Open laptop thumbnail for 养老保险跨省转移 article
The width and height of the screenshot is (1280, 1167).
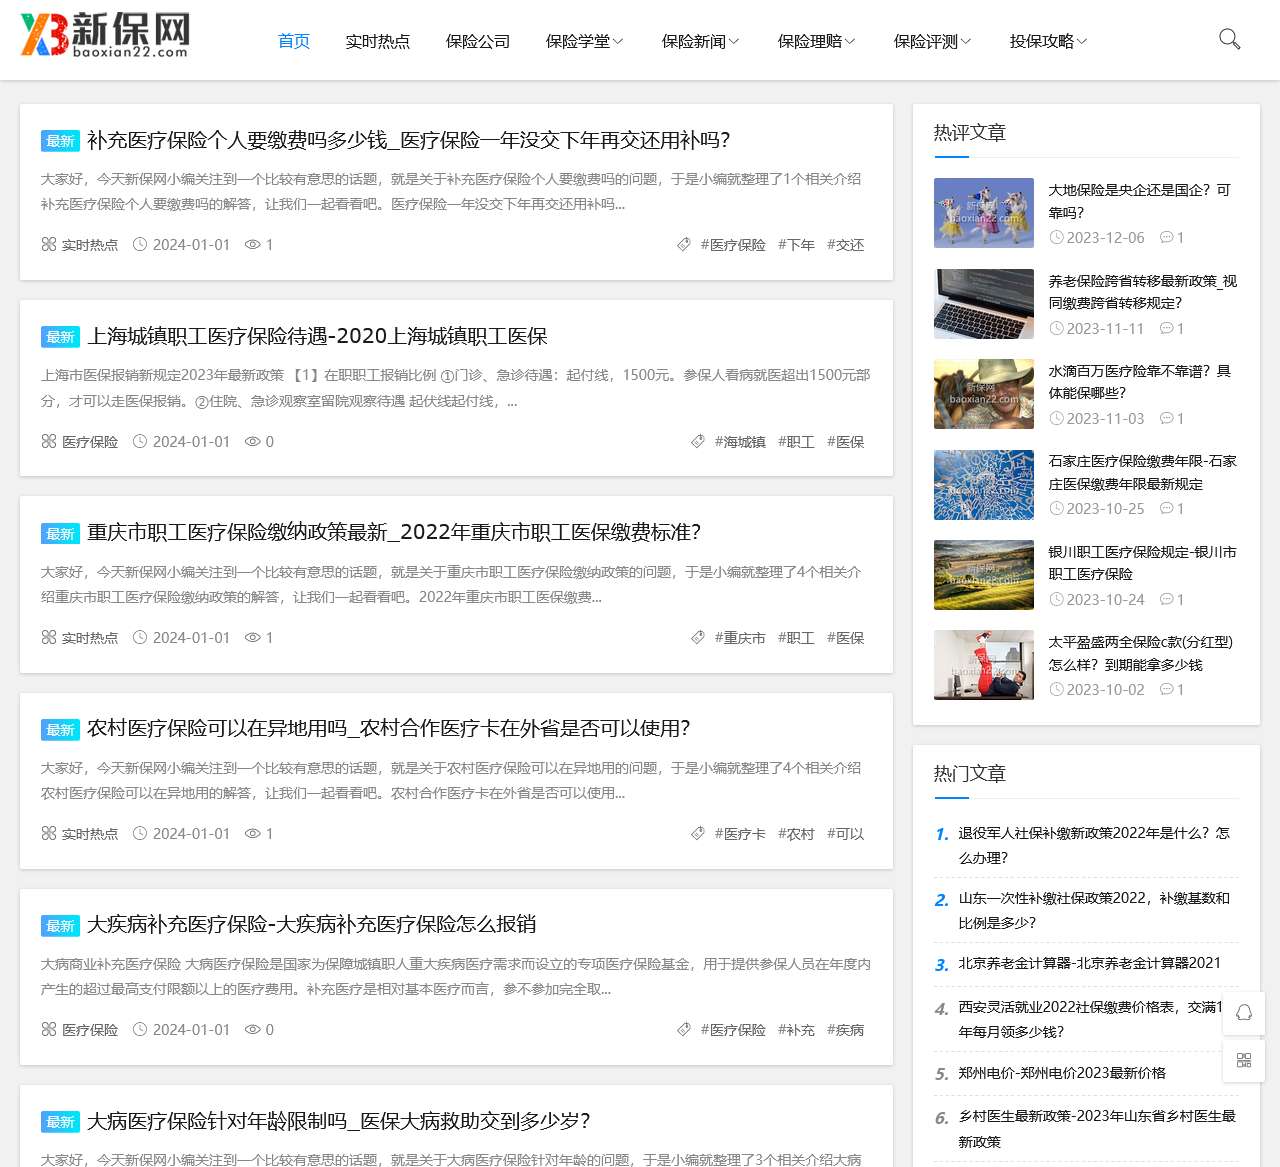[x=984, y=304]
